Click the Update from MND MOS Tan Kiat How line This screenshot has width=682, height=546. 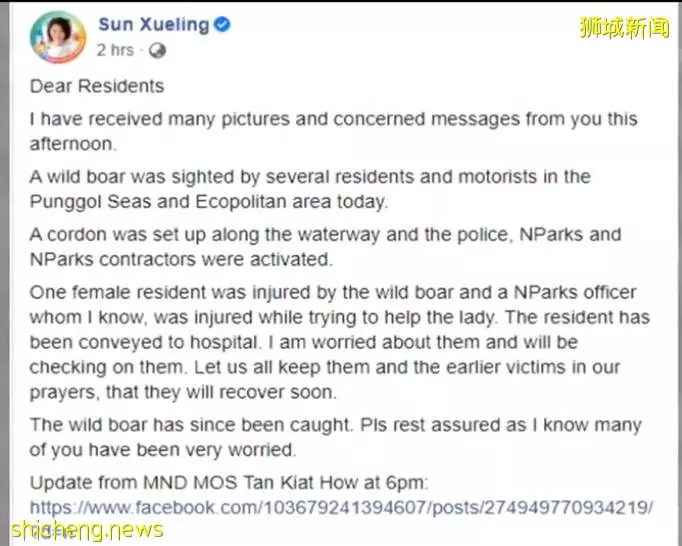(x=229, y=482)
